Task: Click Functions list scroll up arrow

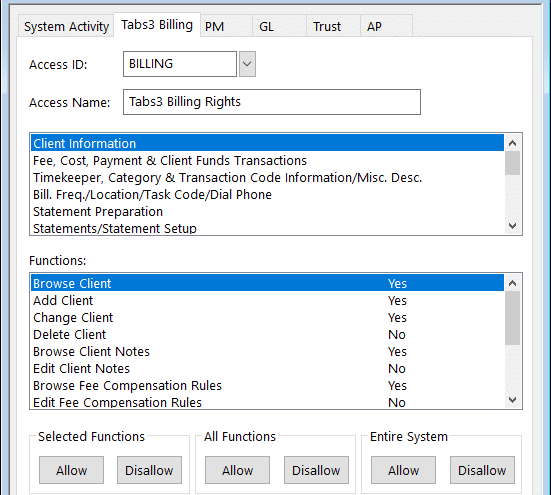Action: pyautogui.click(x=513, y=283)
